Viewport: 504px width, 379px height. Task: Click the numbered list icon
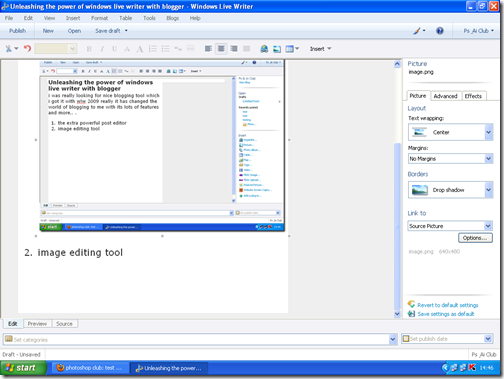click(153, 49)
